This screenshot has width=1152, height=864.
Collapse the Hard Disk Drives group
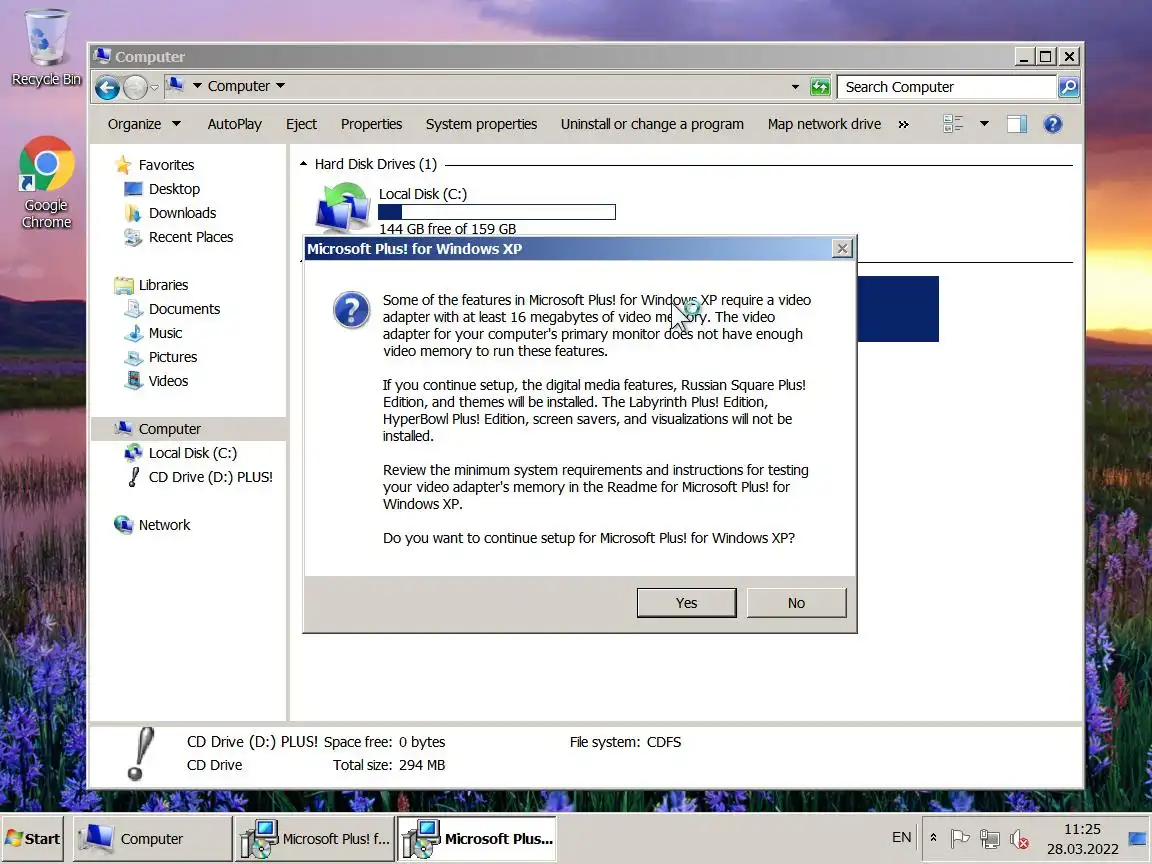pyautogui.click(x=303, y=164)
